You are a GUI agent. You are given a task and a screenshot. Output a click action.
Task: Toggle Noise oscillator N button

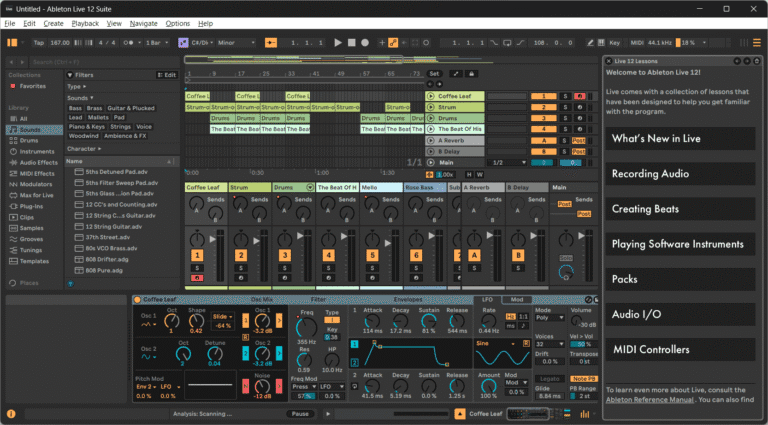[245, 386]
